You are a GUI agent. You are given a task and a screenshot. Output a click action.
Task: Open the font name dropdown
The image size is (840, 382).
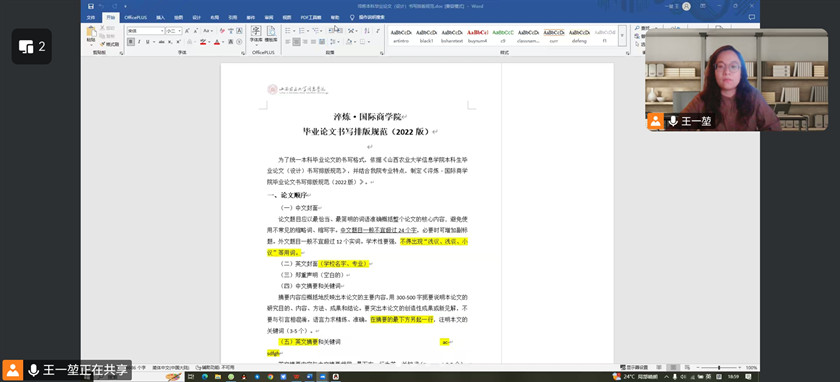145,31
